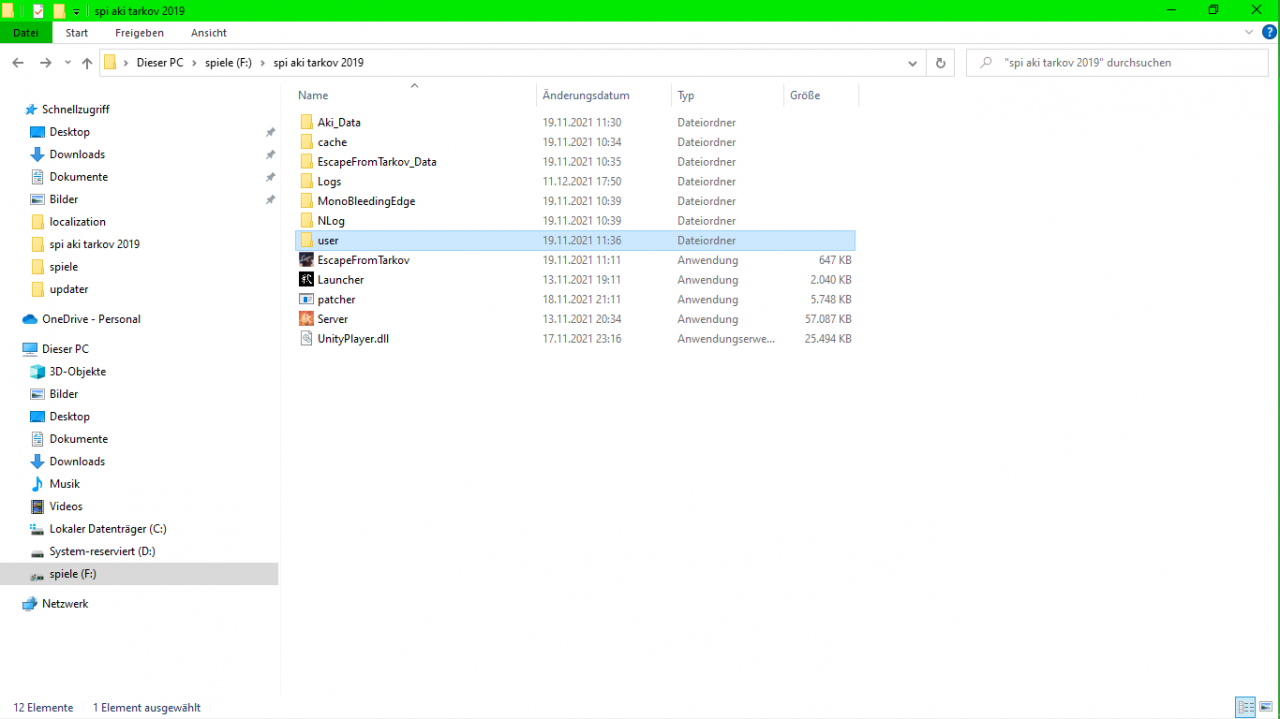Image resolution: width=1280 pixels, height=719 pixels.
Task: Select the Logs folder icon
Action: pyautogui.click(x=307, y=181)
